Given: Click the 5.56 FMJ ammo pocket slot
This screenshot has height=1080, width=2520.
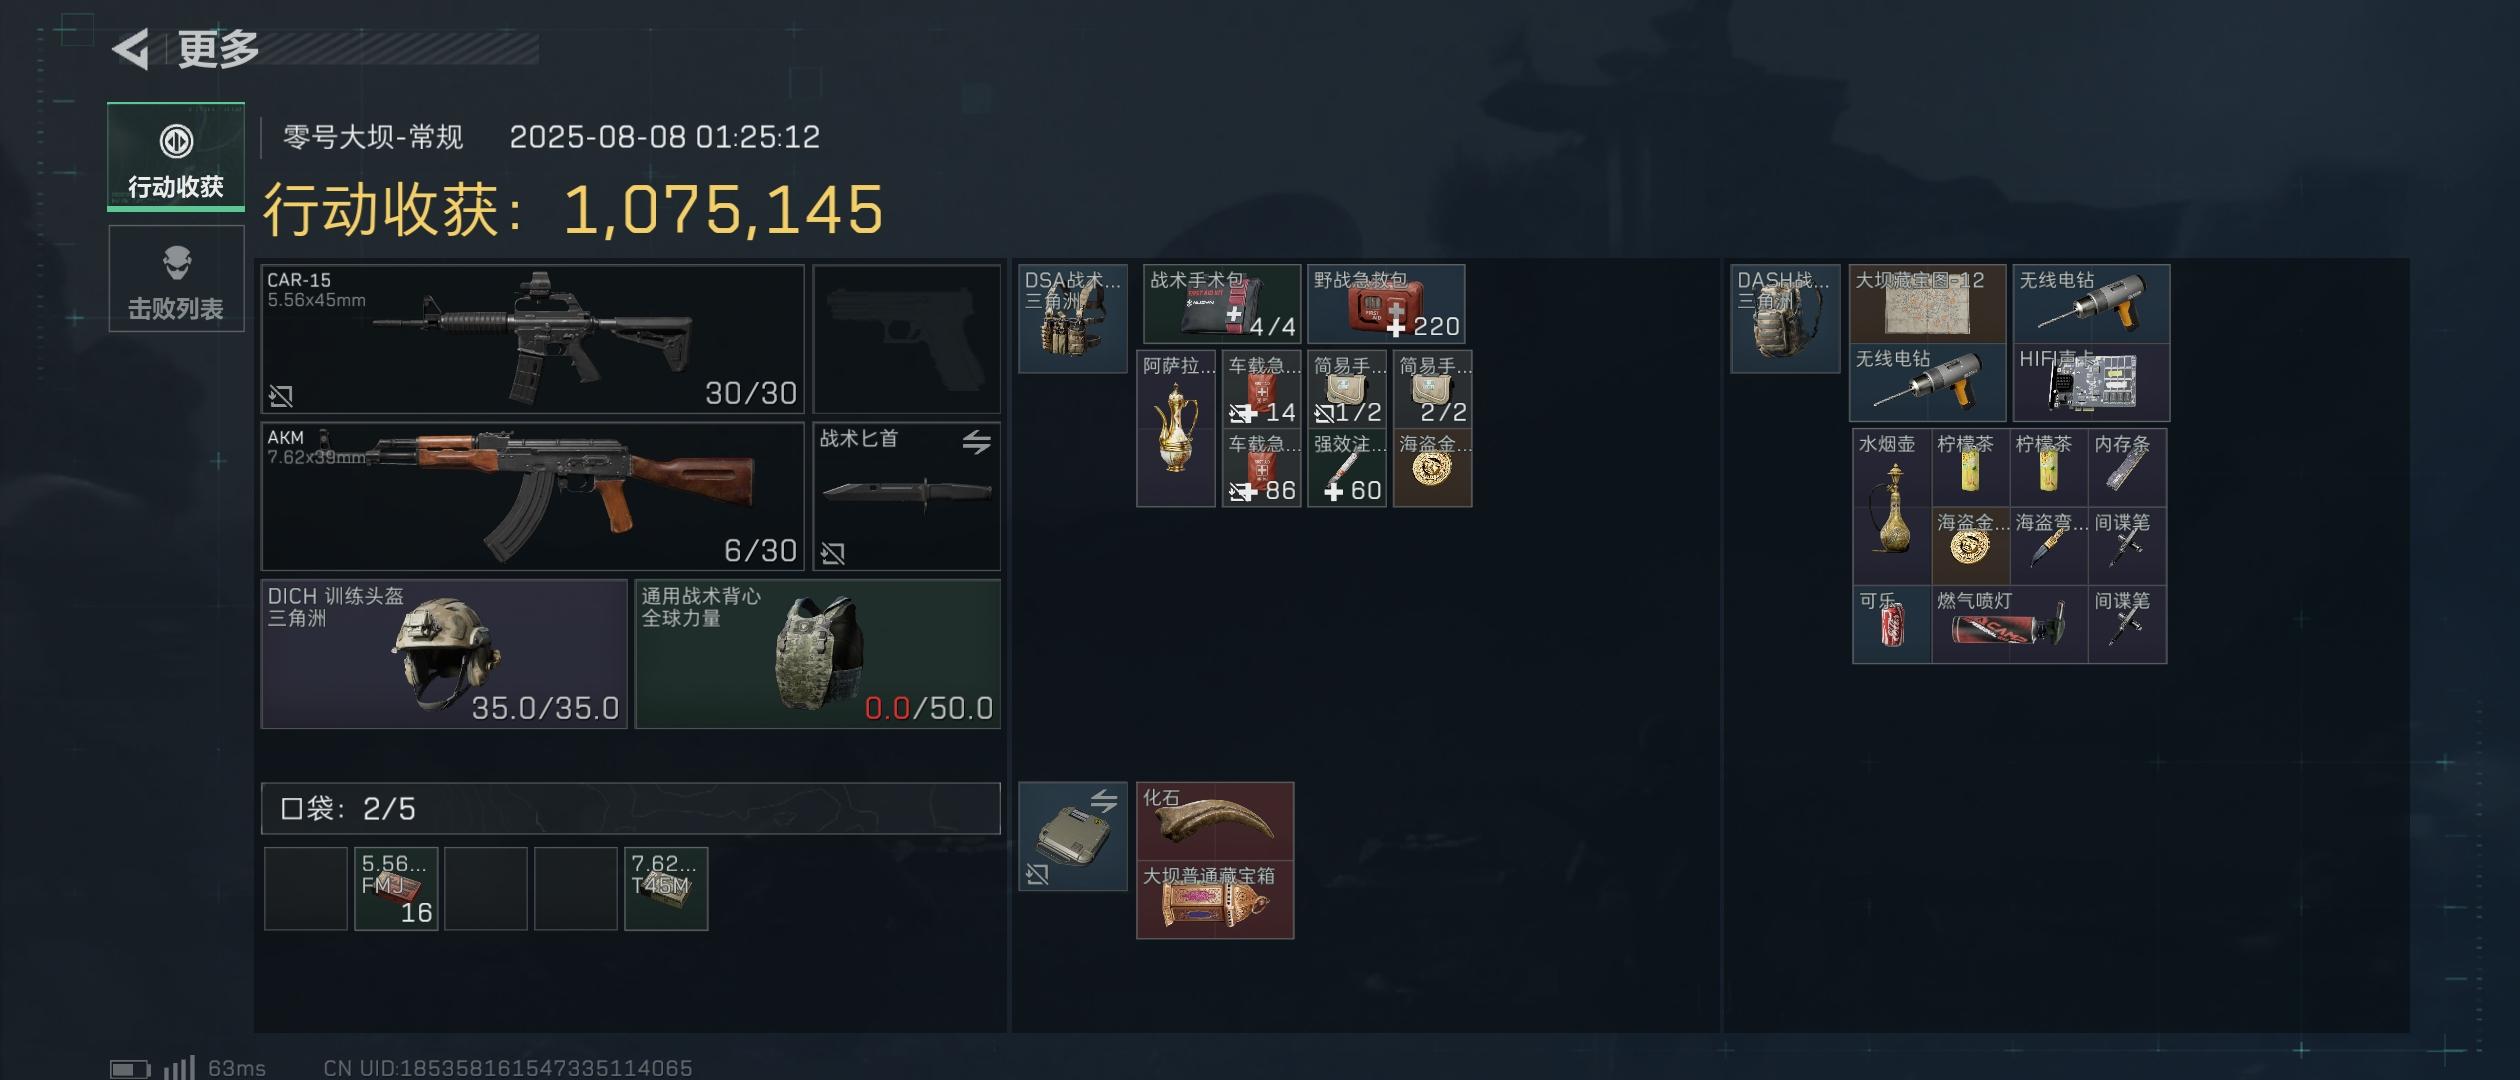Looking at the screenshot, I should click(x=396, y=889).
